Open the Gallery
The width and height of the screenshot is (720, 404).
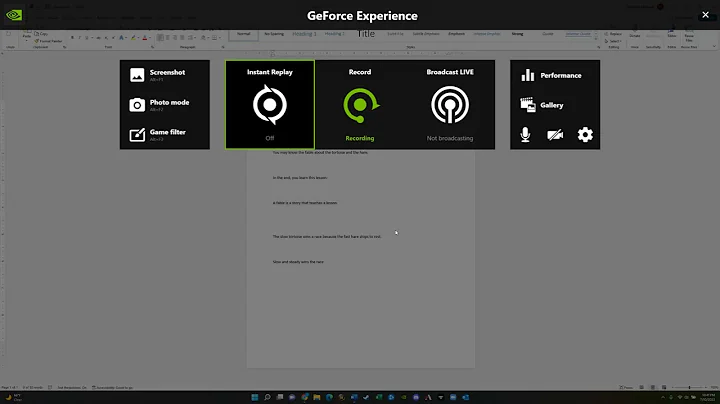(542, 105)
